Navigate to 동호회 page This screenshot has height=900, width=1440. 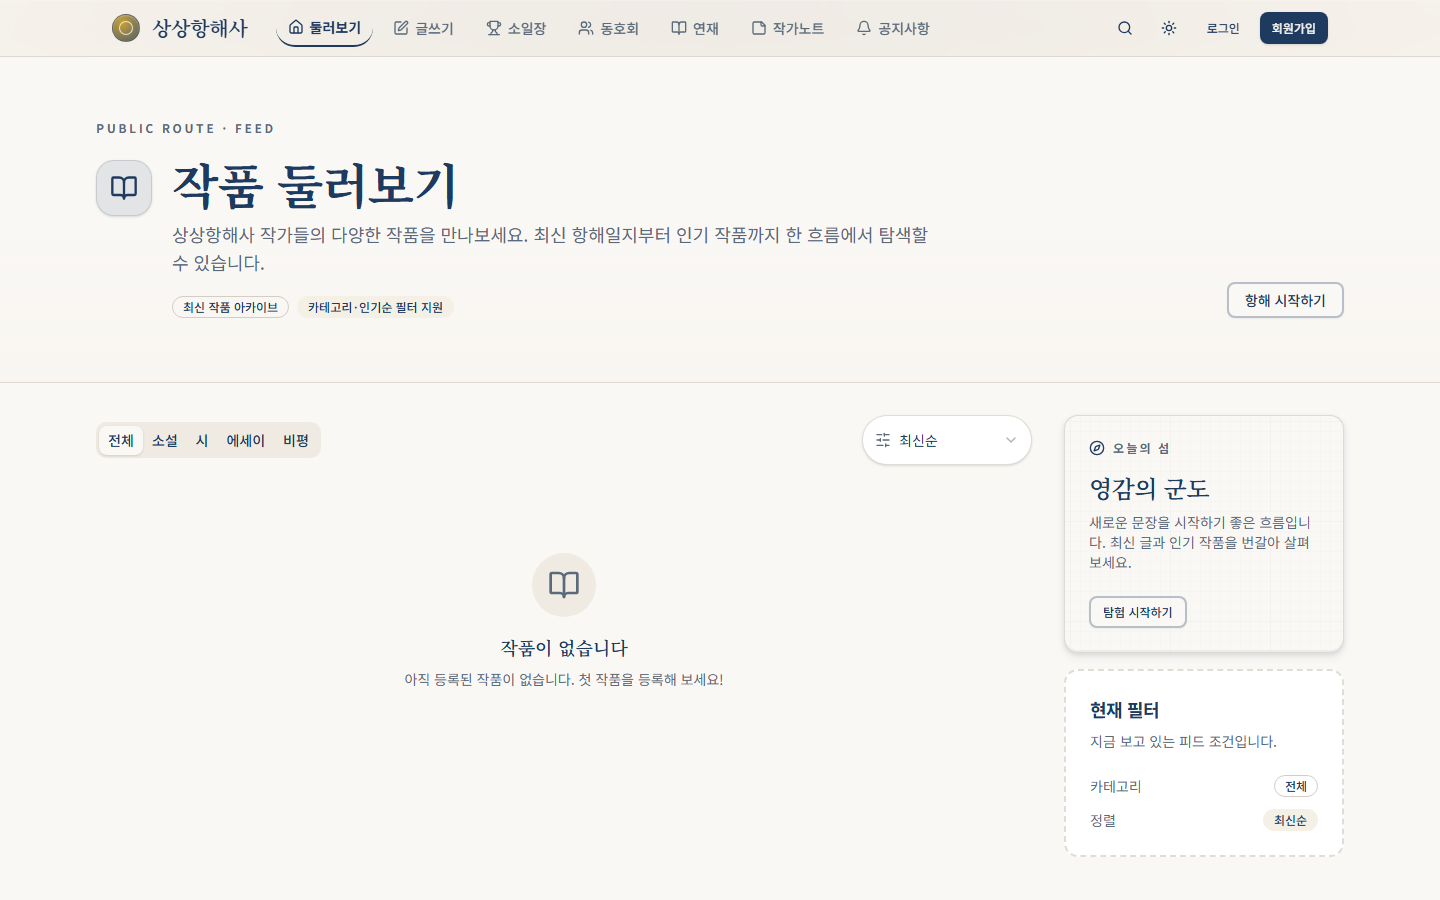click(608, 28)
